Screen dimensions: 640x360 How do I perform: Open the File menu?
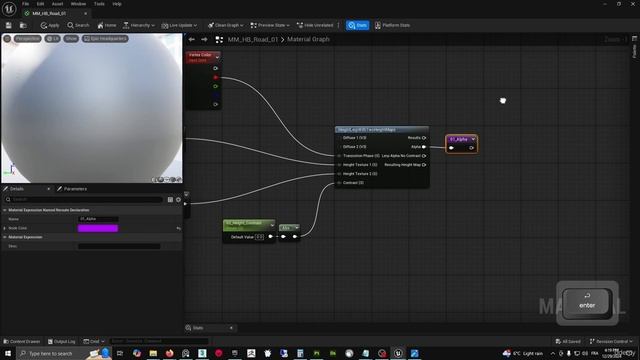[25, 4]
